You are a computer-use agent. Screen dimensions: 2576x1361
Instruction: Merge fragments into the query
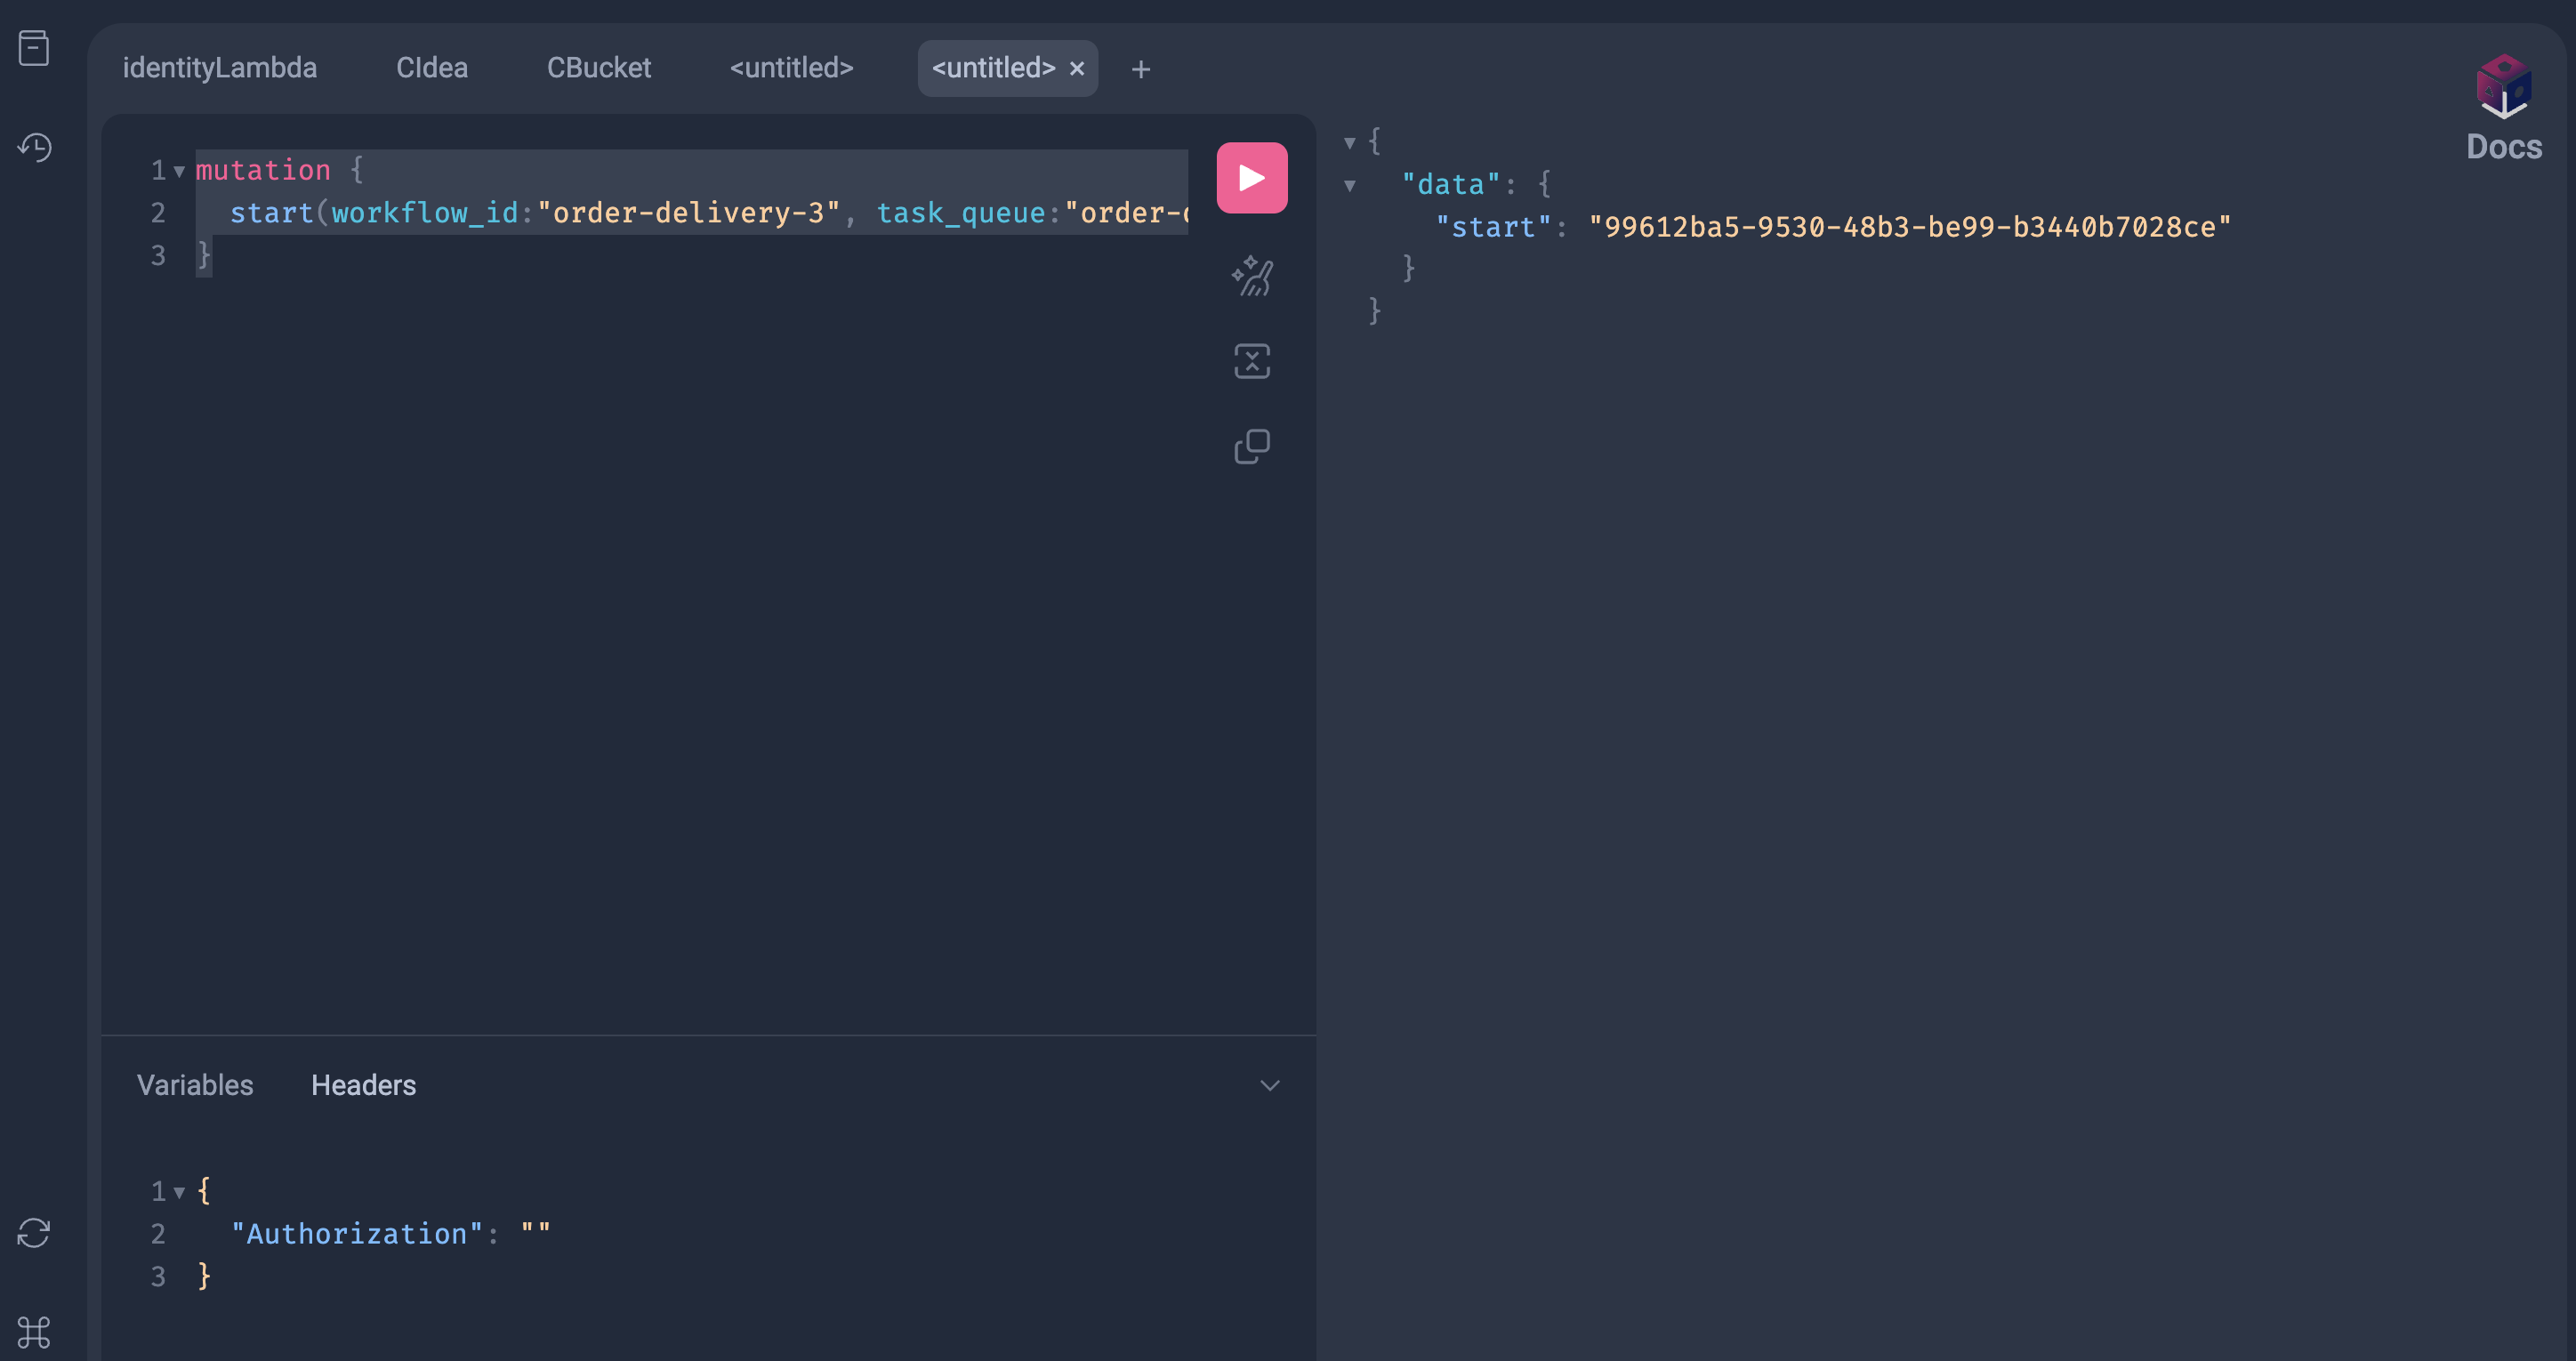[x=1252, y=361]
